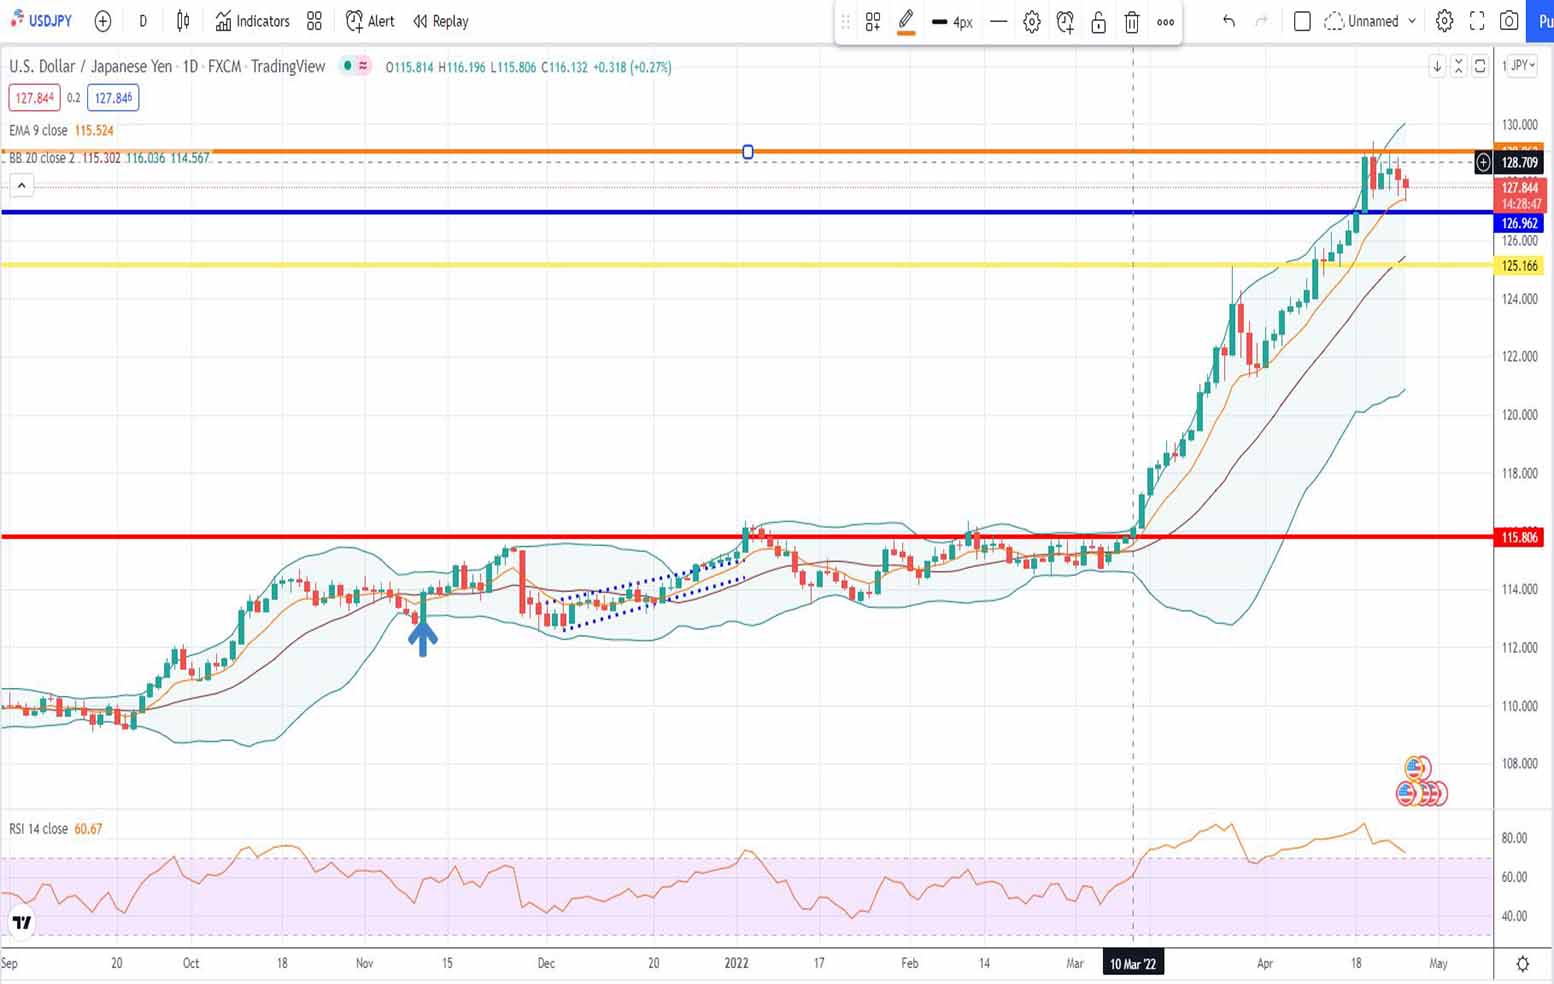Click the Alert button
1554x984 pixels.
[x=370, y=21]
